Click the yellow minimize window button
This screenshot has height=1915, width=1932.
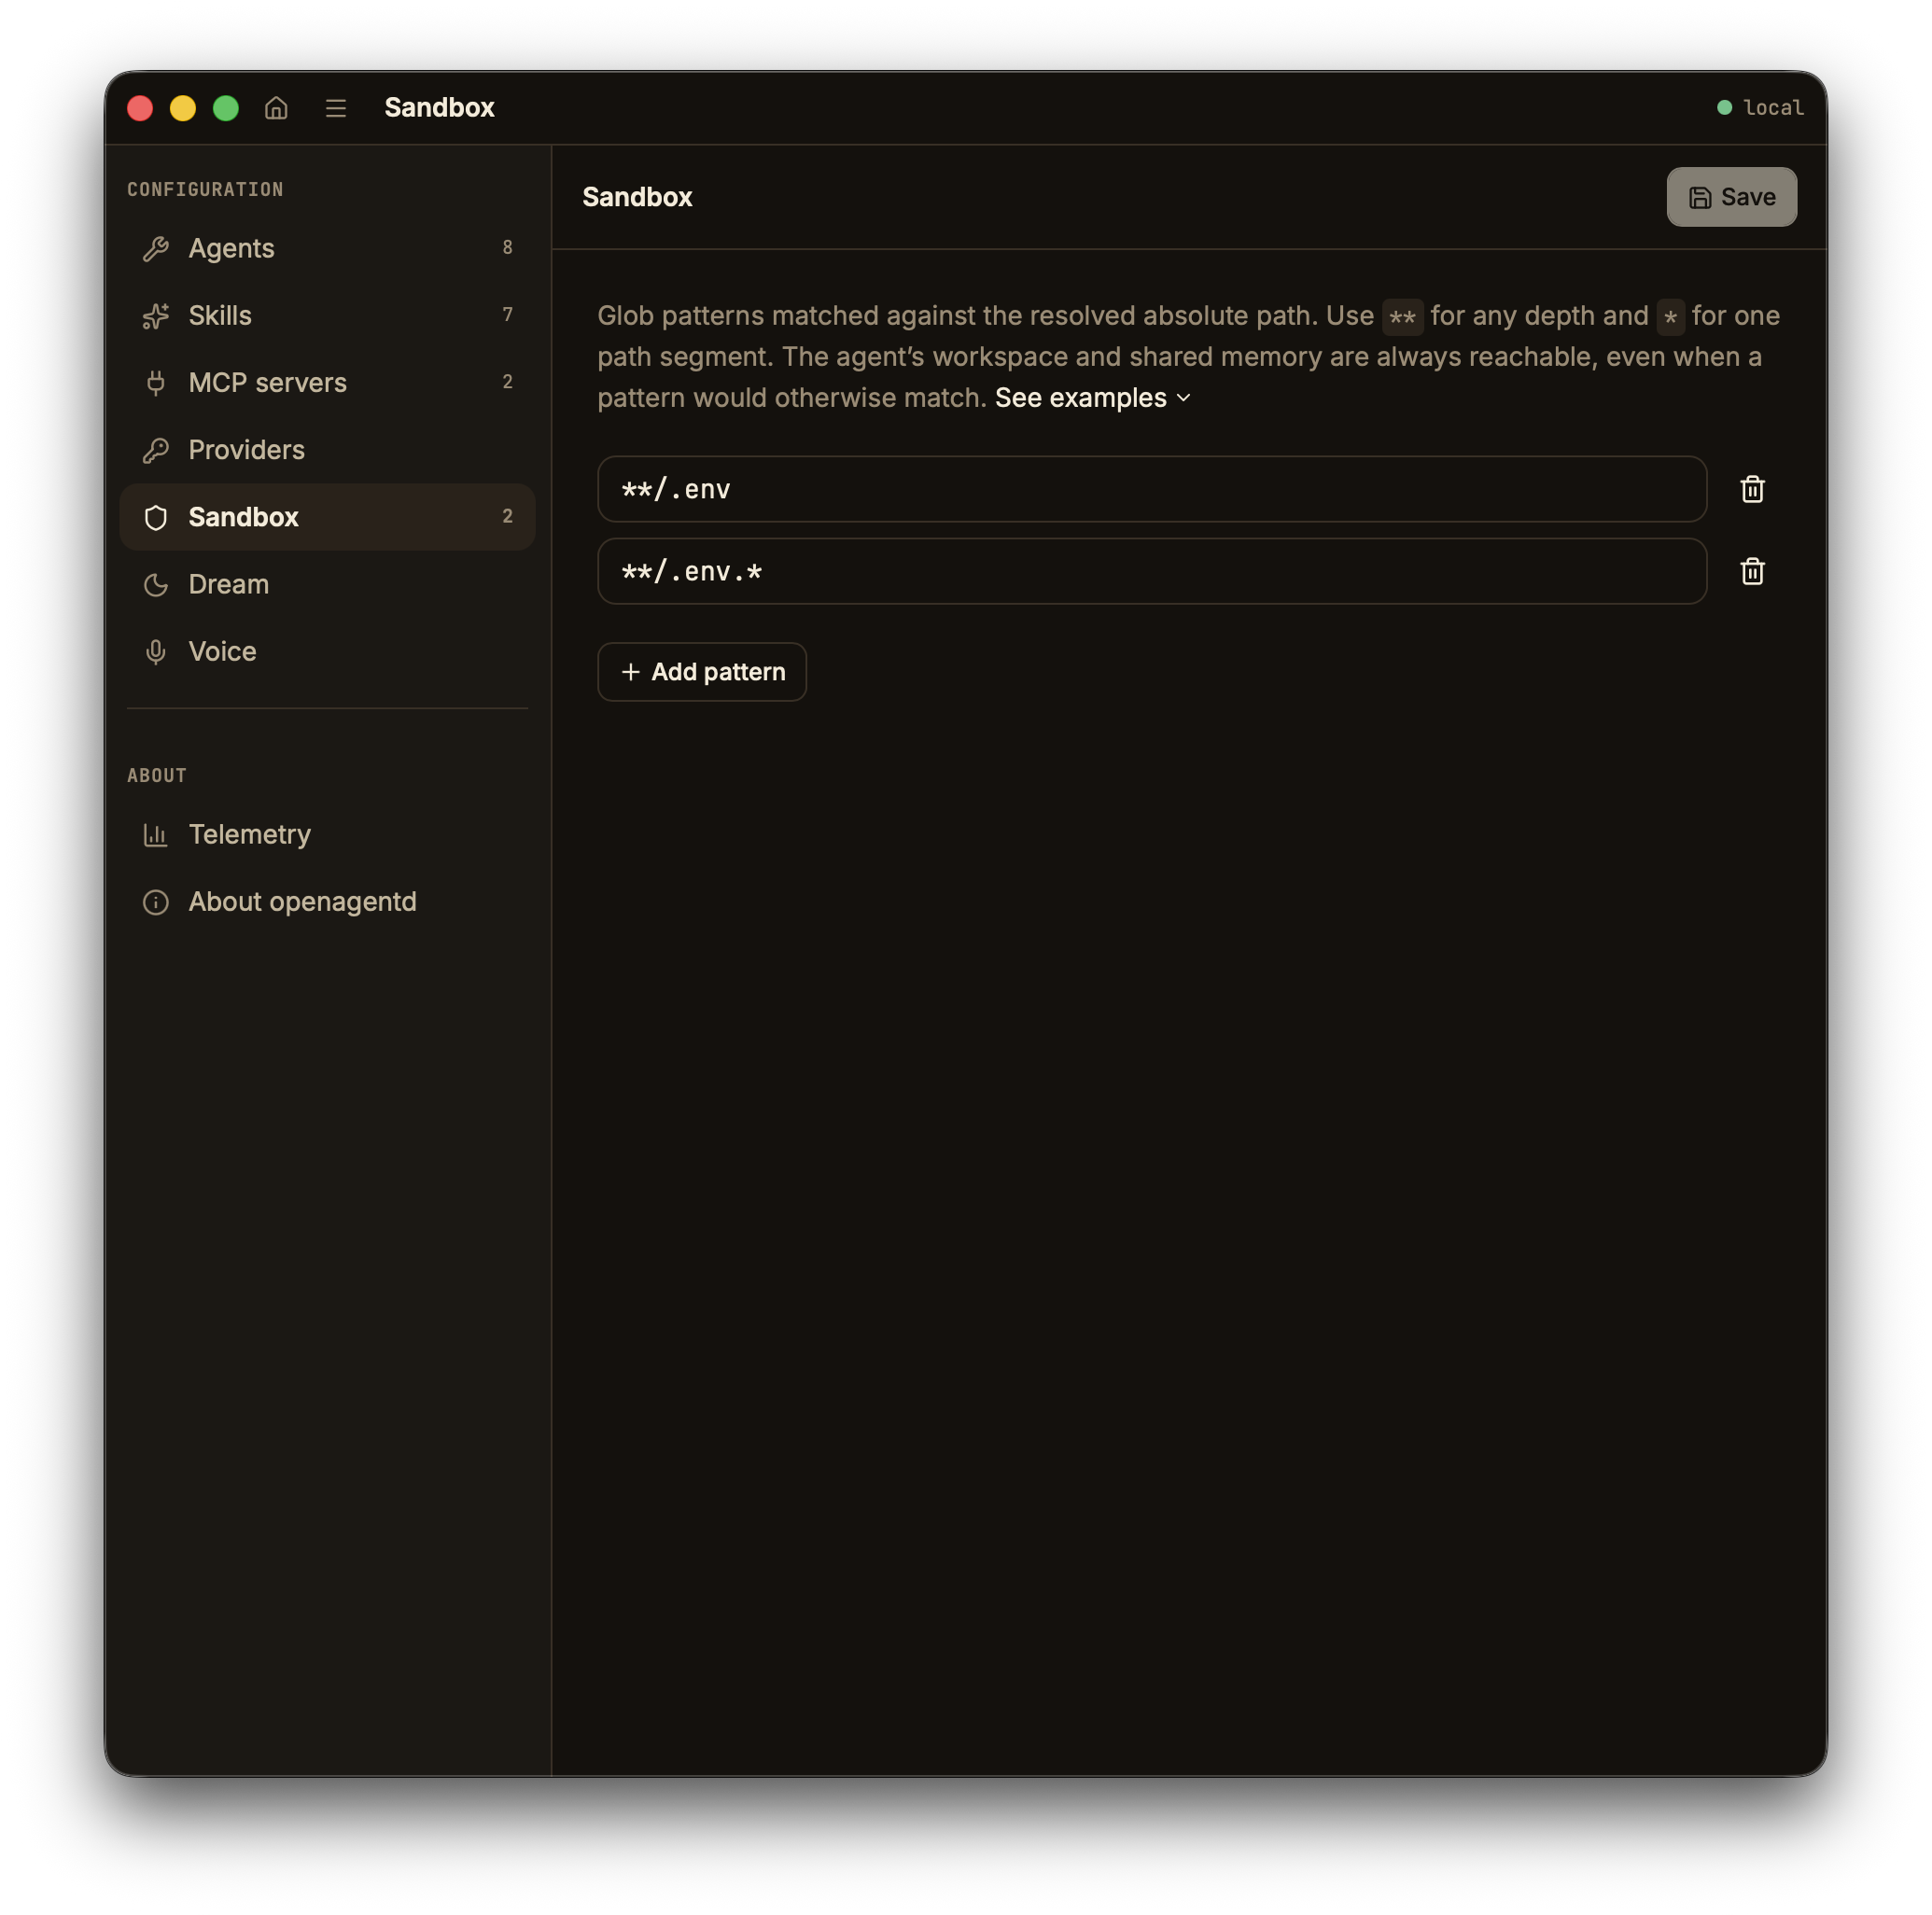click(183, 108)
